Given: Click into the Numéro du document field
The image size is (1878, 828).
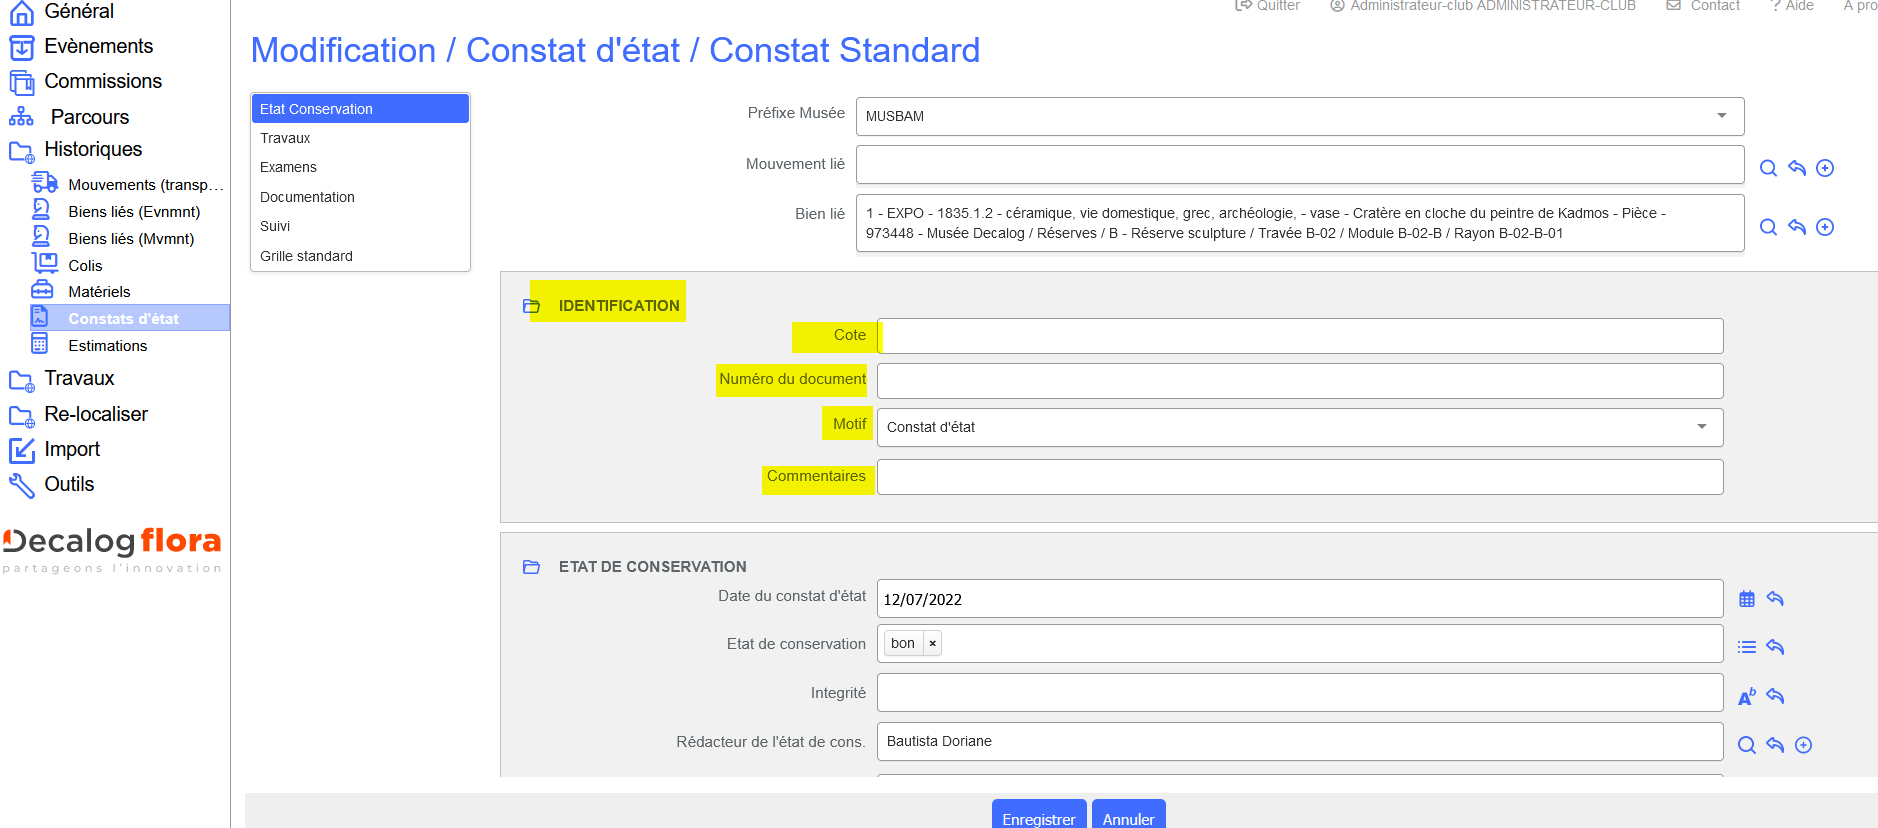Looking at the screenshot, I should 1299,381.
